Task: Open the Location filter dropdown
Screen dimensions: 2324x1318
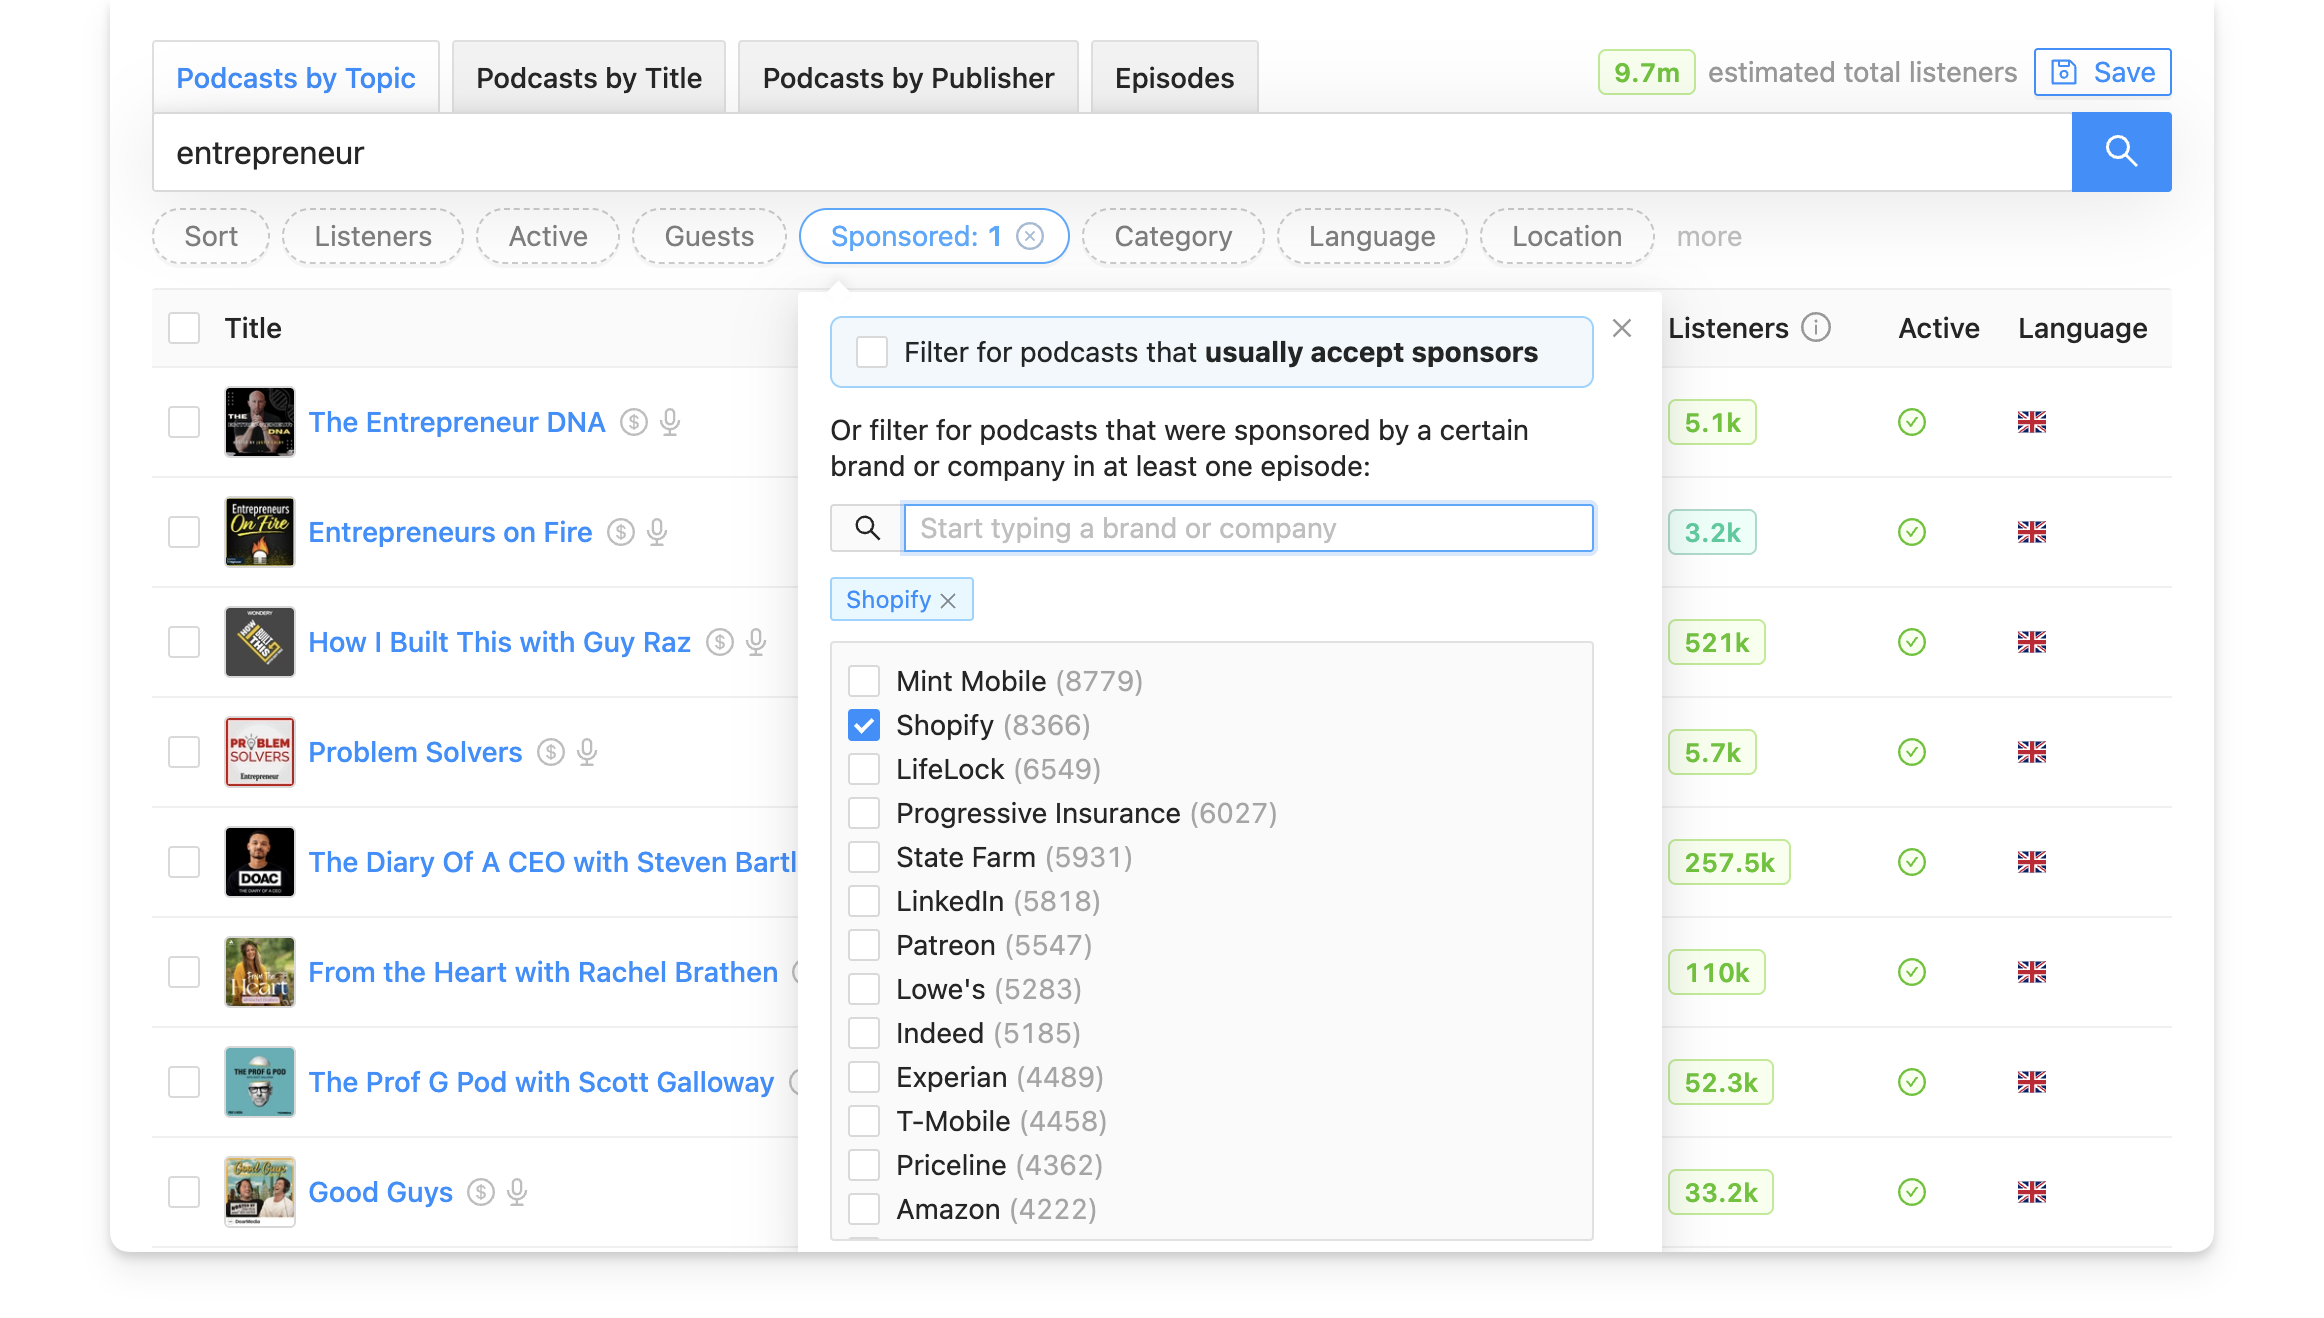Action: pos(1567,236)
